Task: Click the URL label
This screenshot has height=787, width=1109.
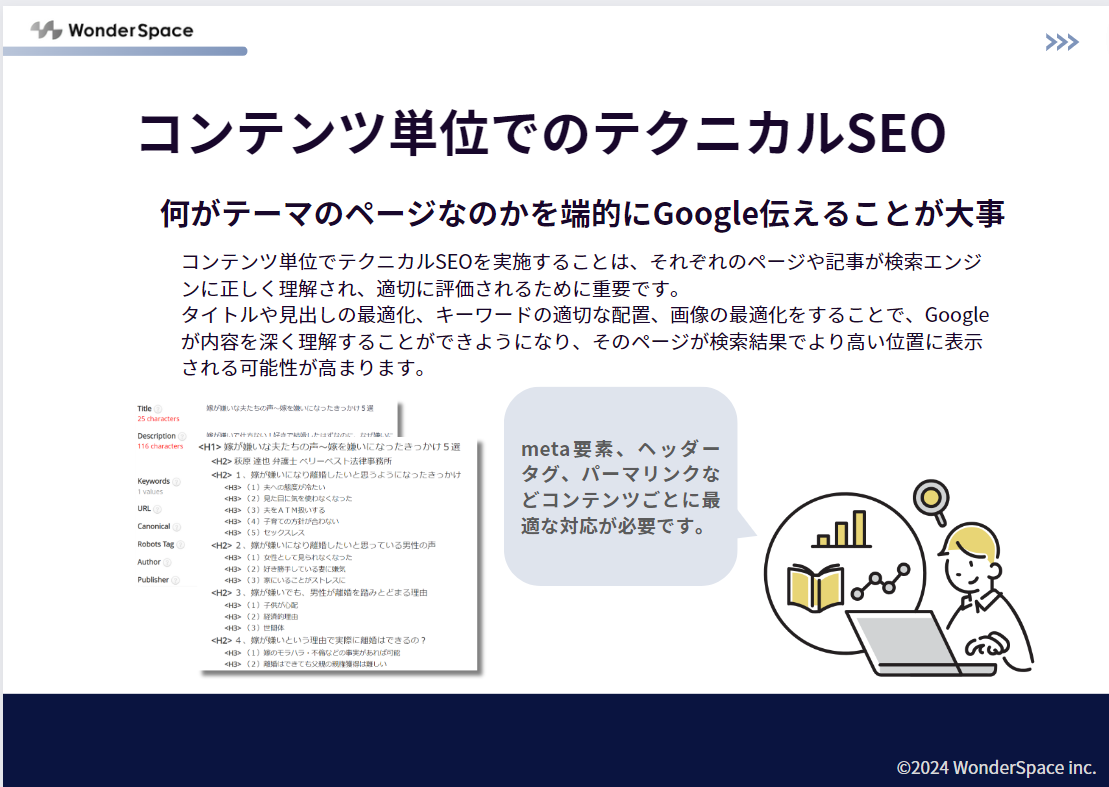Action: click(x=144, y=509)
